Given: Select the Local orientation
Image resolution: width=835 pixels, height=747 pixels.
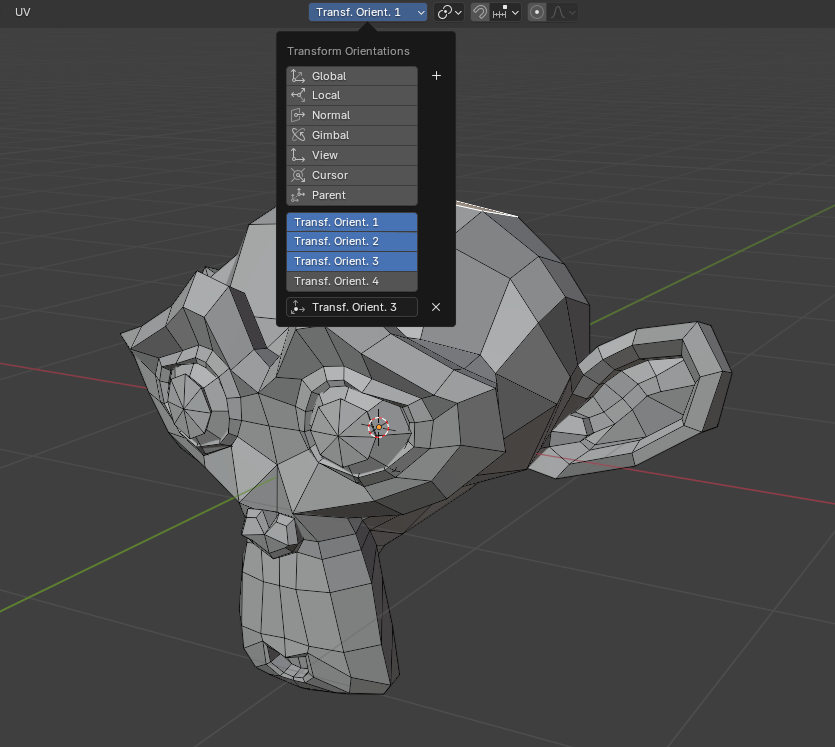Looking at the screenshot, I should (x=352, y=95).
